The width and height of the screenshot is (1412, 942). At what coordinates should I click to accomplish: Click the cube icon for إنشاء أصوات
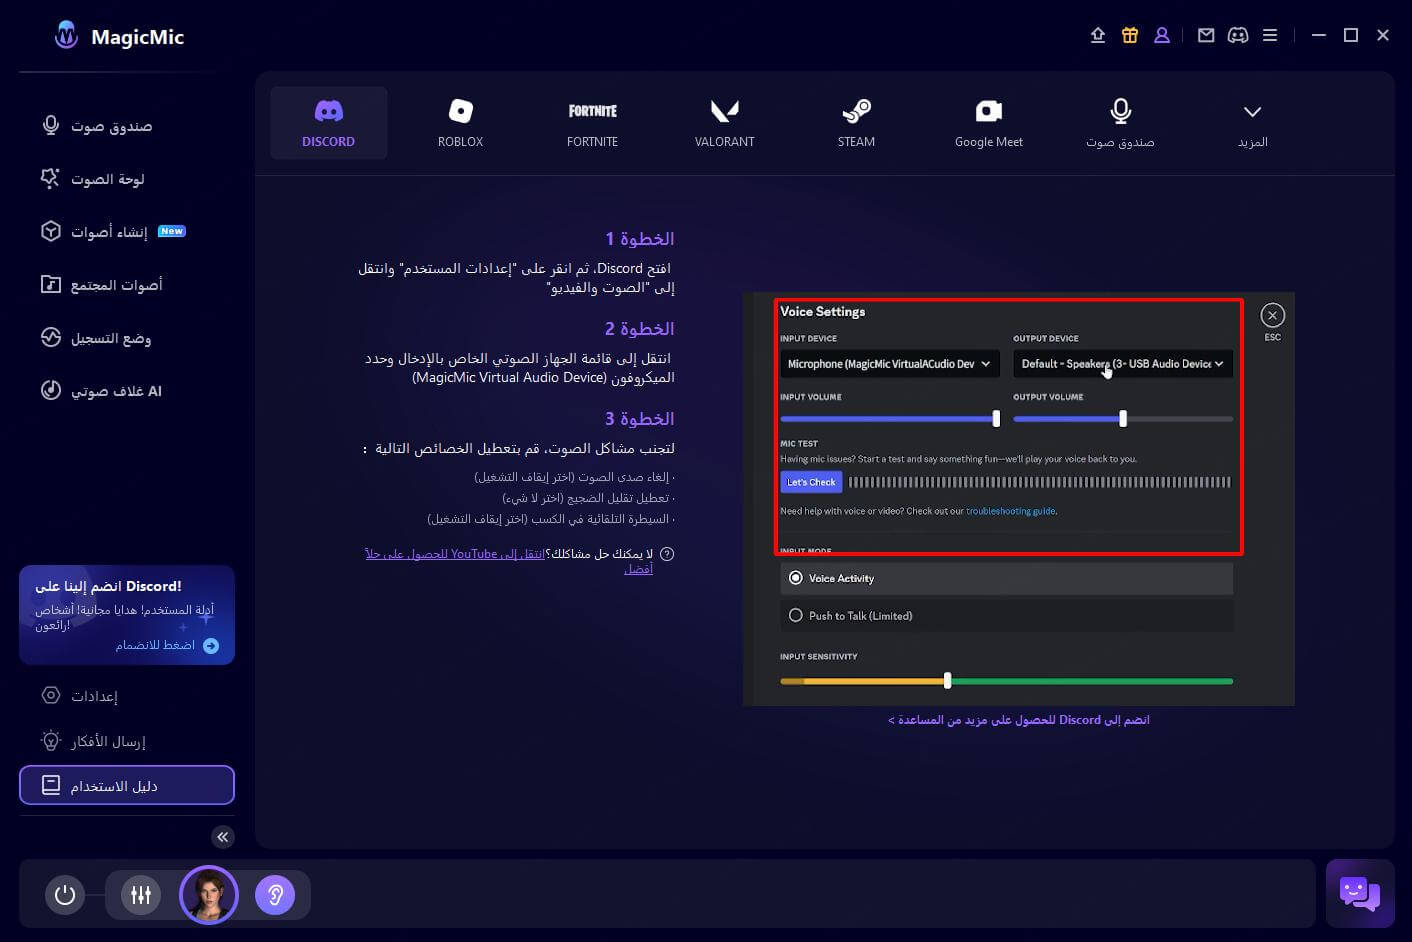point(51,231)
